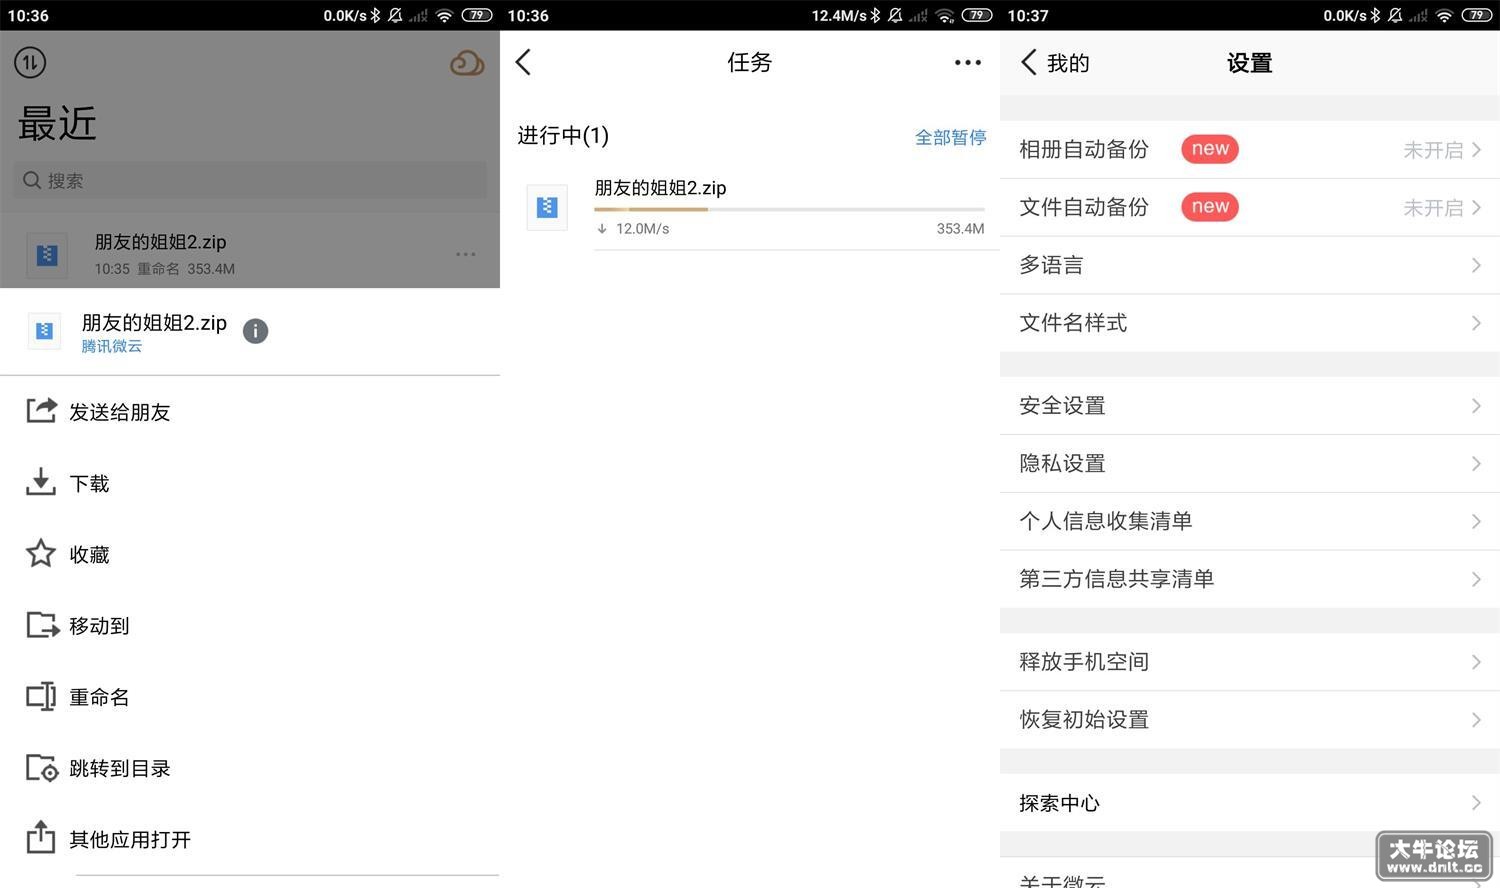1500x888 pixels.
Task: Tap the 其他应用打开 icon
Action: (x=41, y=838)
